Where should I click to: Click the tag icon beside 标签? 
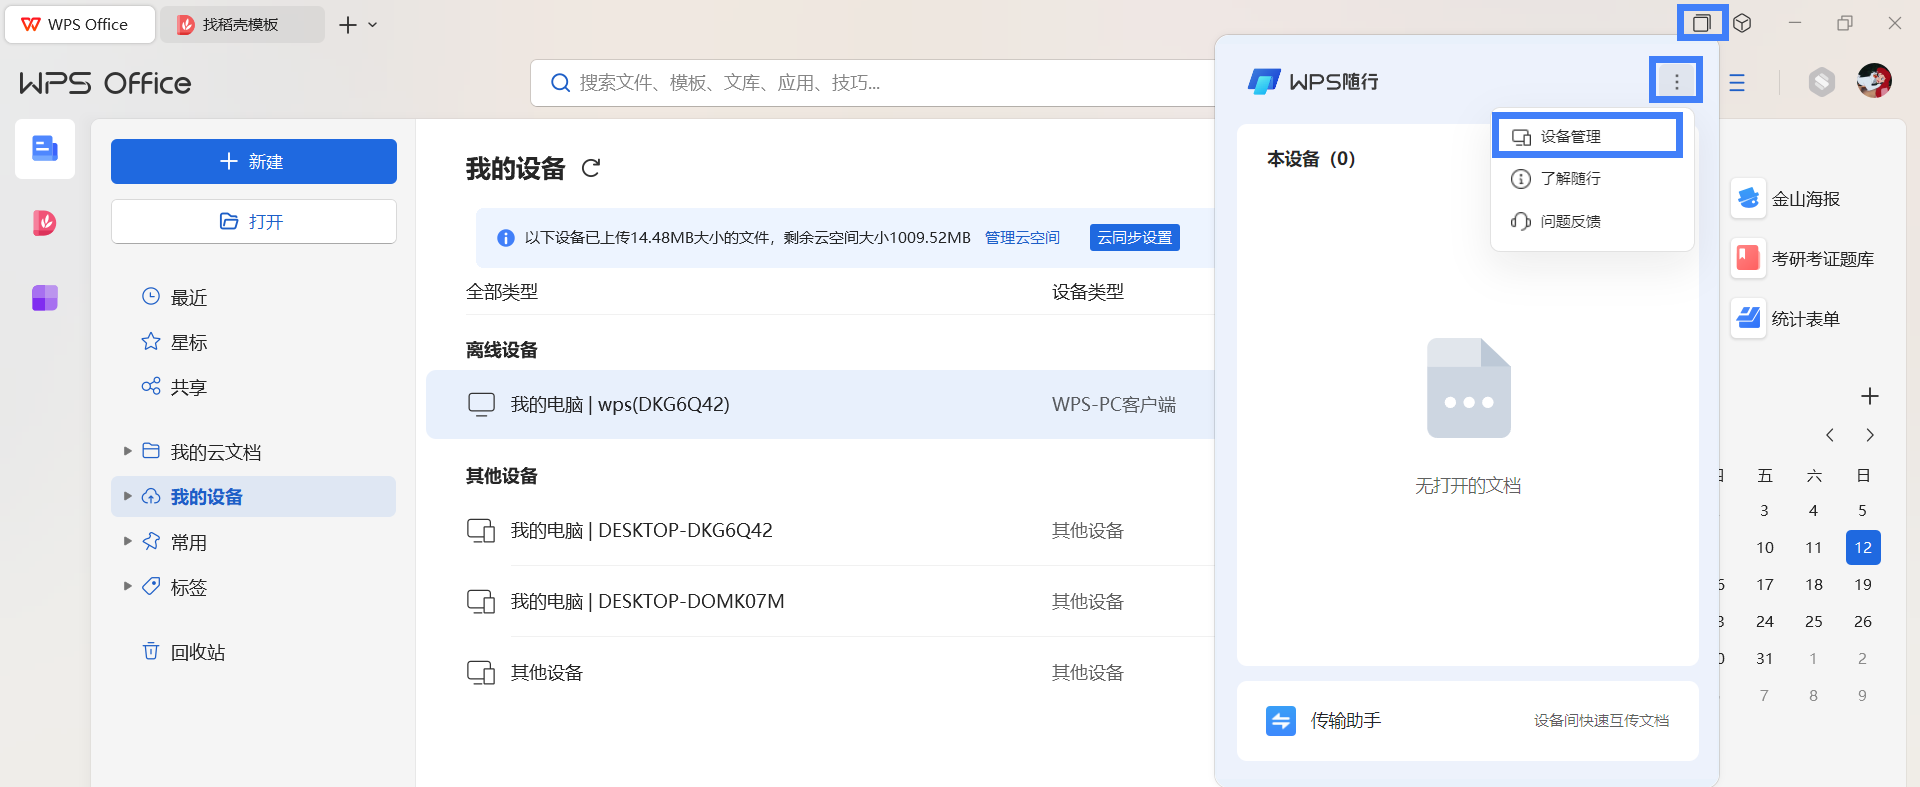click(x=151, y=587)
